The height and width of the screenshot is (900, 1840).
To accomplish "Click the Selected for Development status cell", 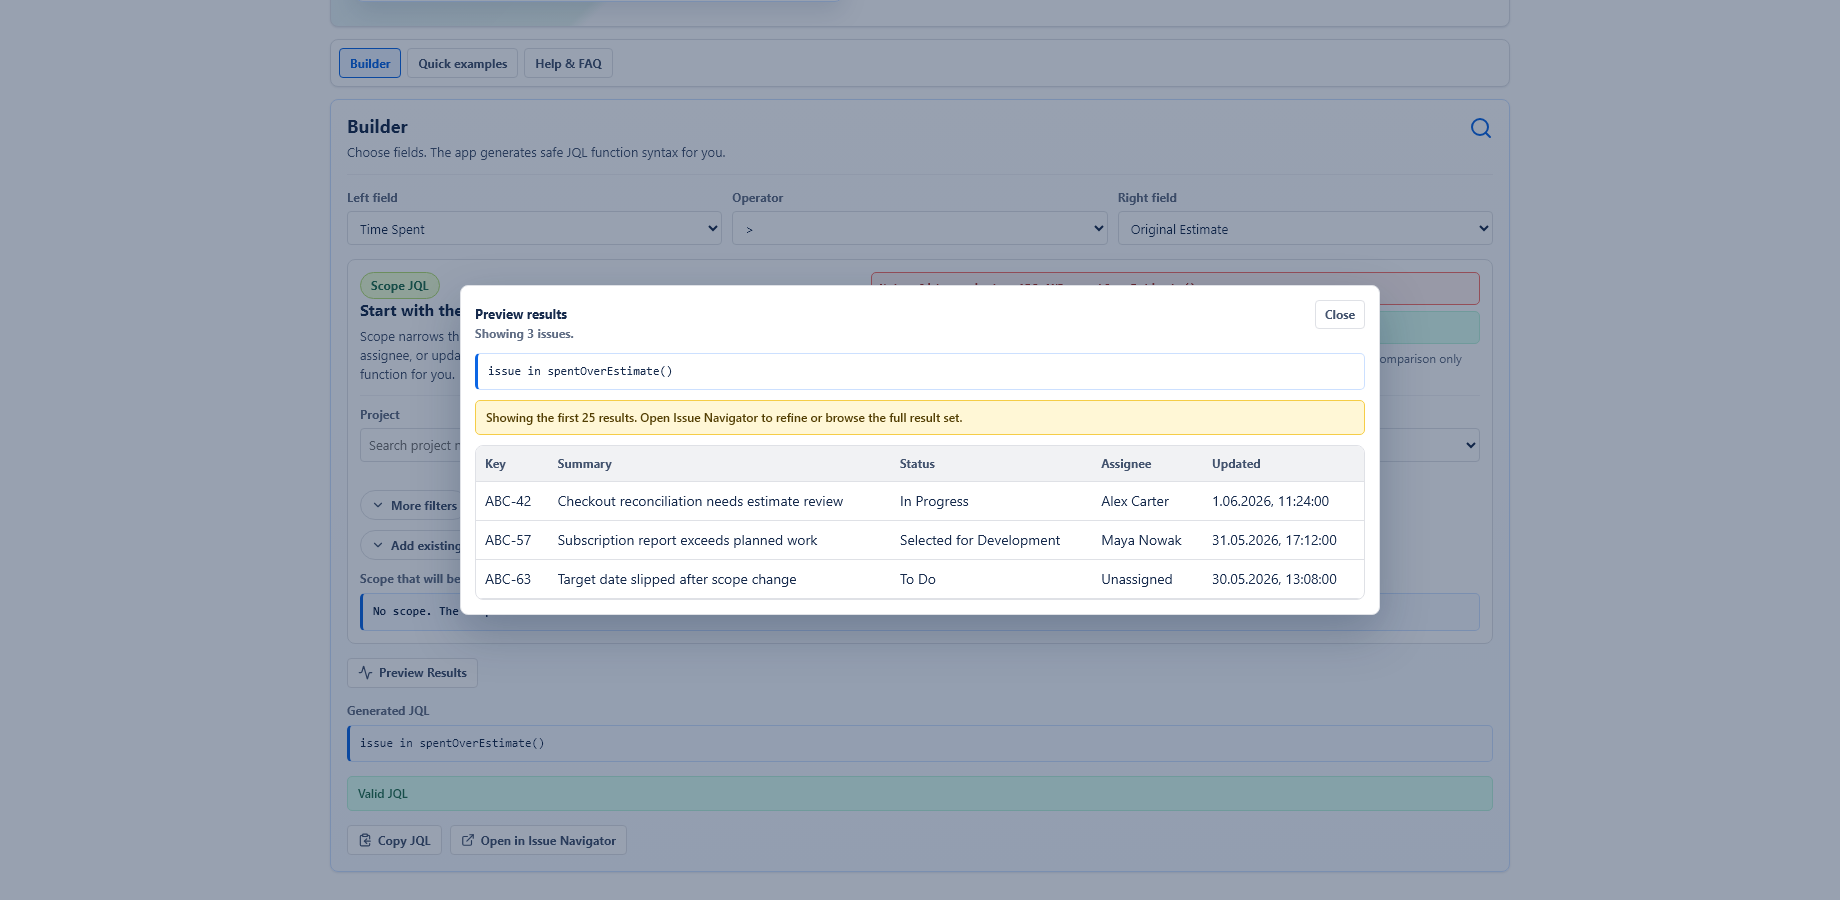I will coord(980,540).
